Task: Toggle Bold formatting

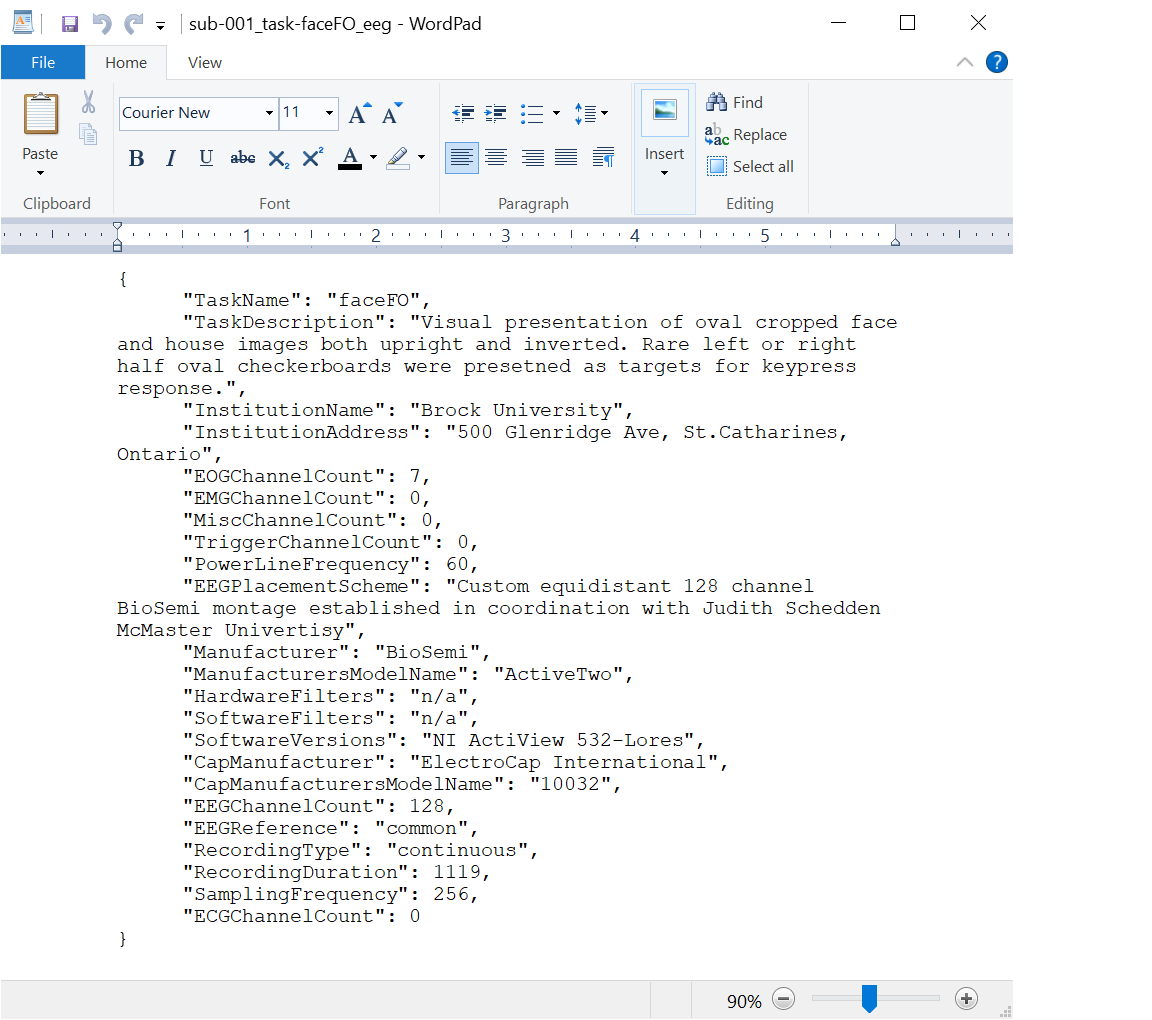Action: [x=137, y=158]
